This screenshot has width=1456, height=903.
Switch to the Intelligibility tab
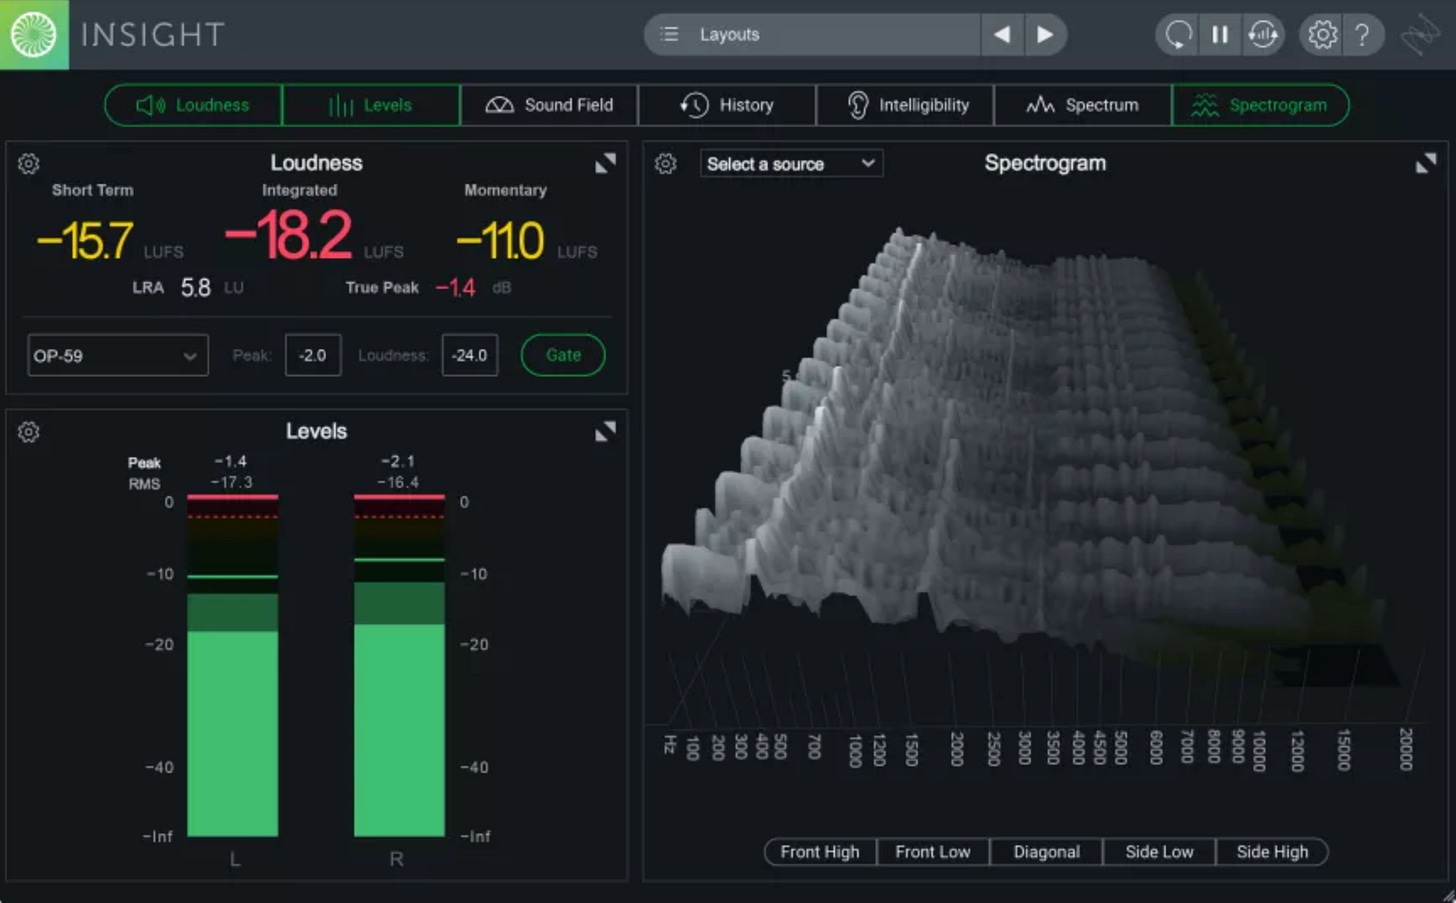(905, 105)
